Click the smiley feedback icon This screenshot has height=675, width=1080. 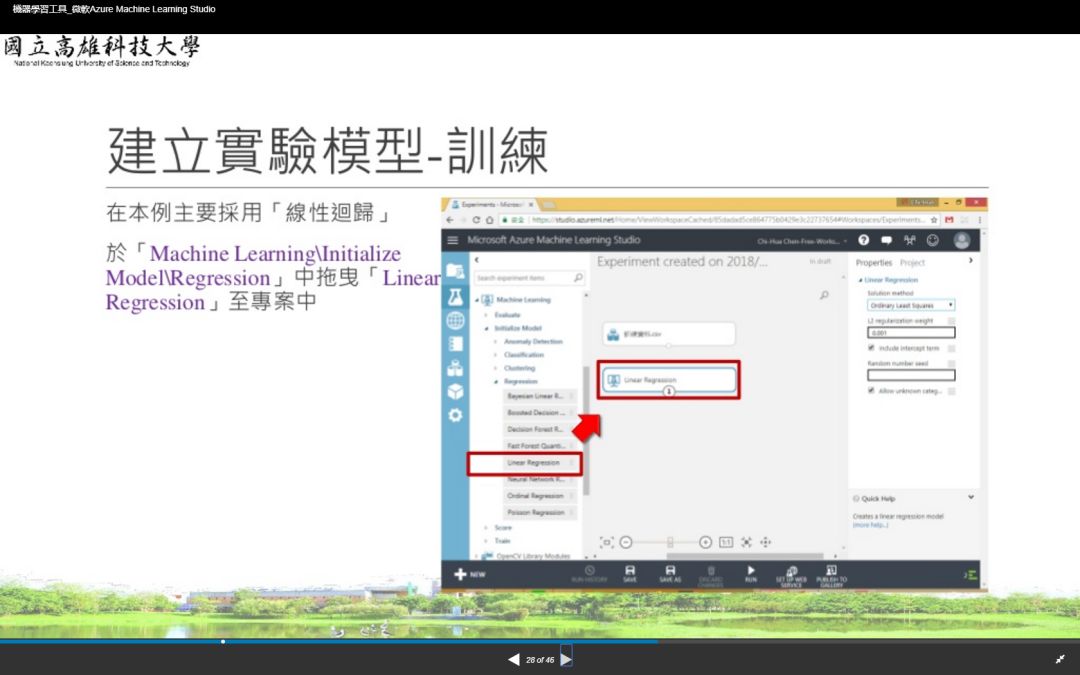[933, 240]
